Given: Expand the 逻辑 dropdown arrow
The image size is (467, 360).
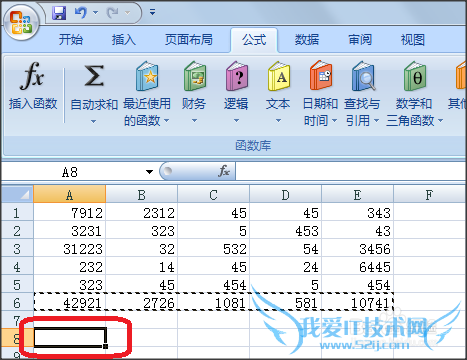Looking at the screenshot, I should [236, 120].
